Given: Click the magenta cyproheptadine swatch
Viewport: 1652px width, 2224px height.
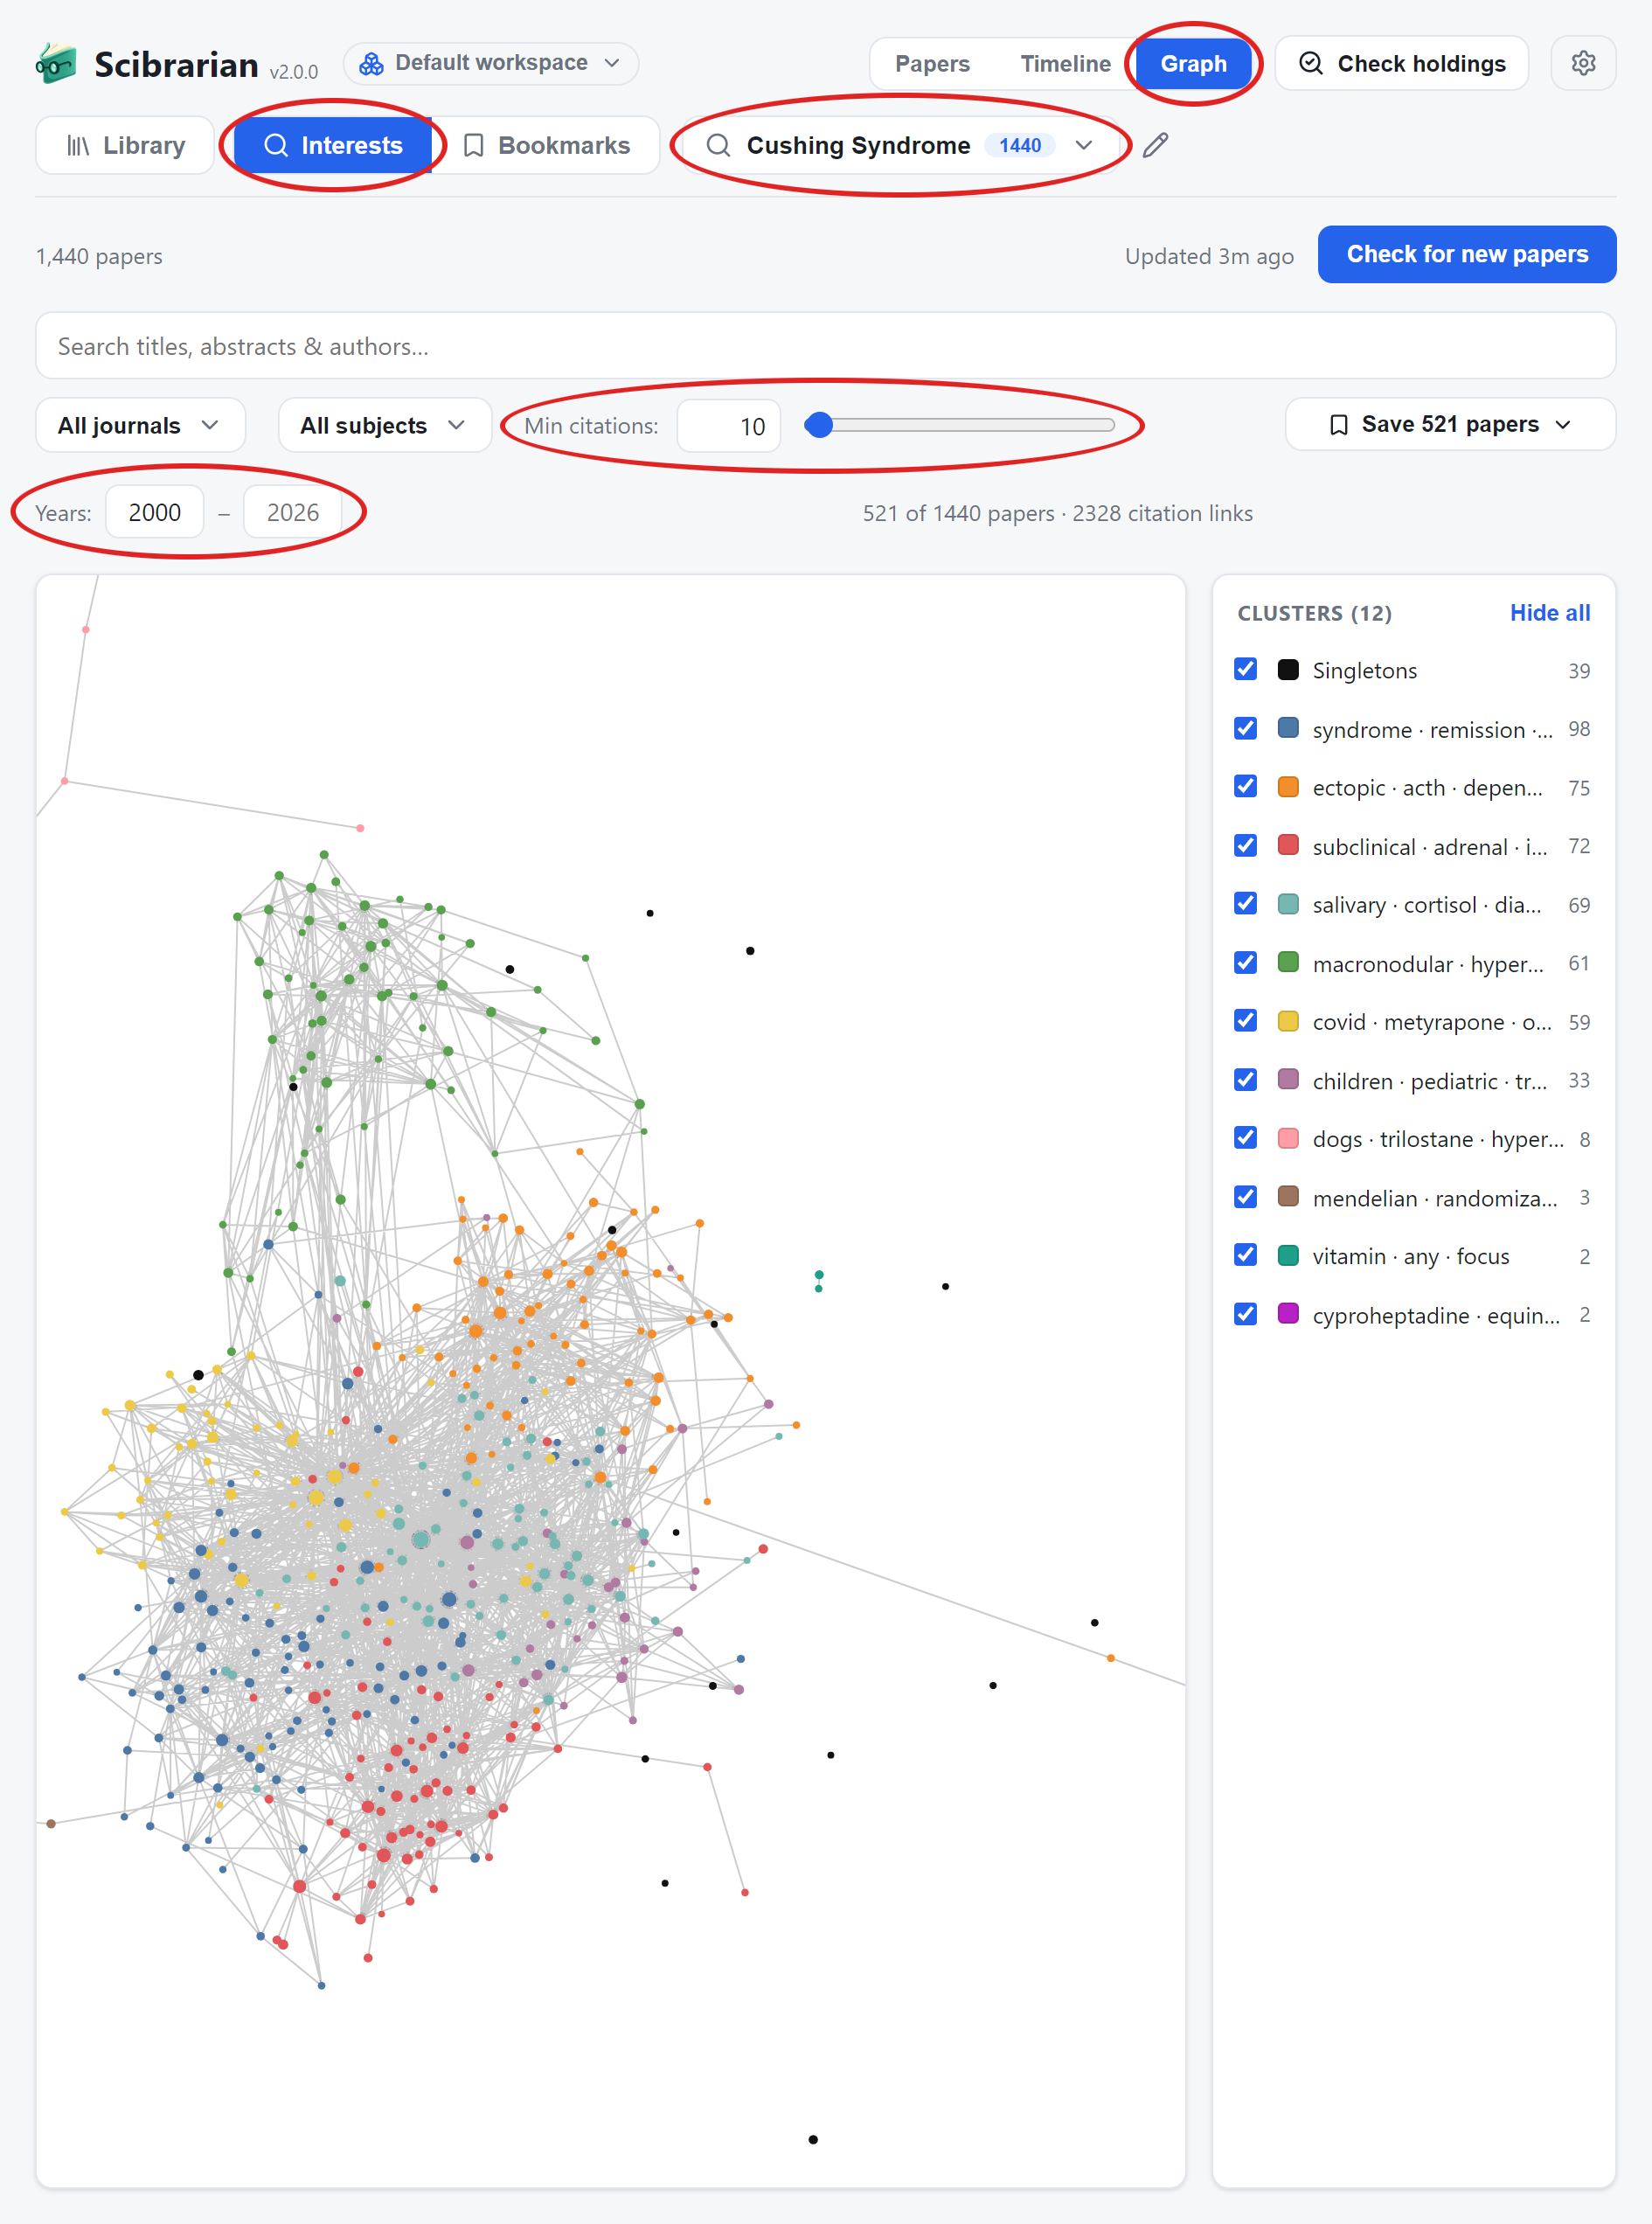Looking at the screenshot, I should coord(1288,1314).
